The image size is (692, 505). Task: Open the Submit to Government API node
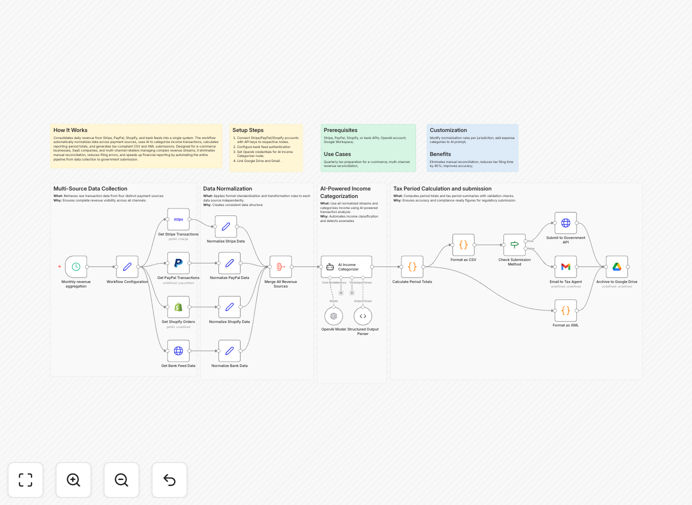click(x=566, y=223)
